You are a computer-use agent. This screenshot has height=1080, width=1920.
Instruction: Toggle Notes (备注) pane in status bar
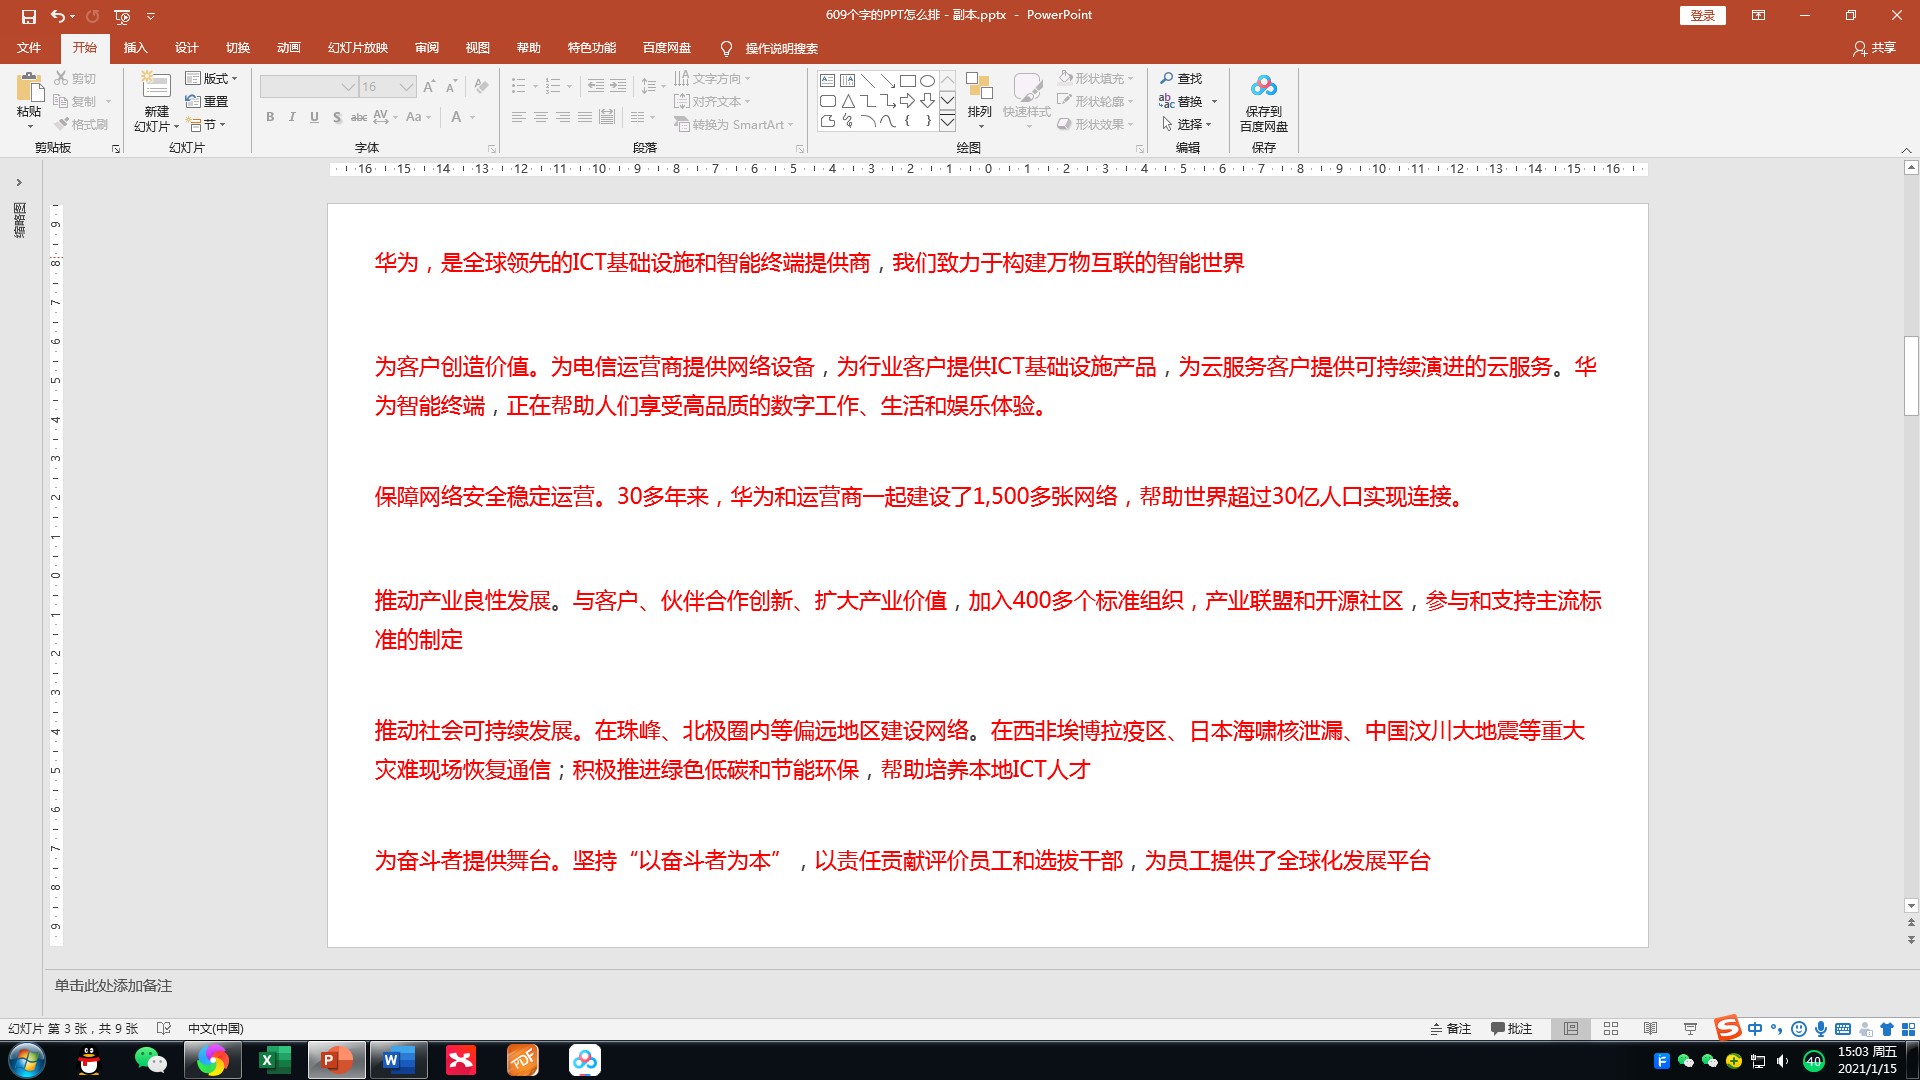1450,1029
